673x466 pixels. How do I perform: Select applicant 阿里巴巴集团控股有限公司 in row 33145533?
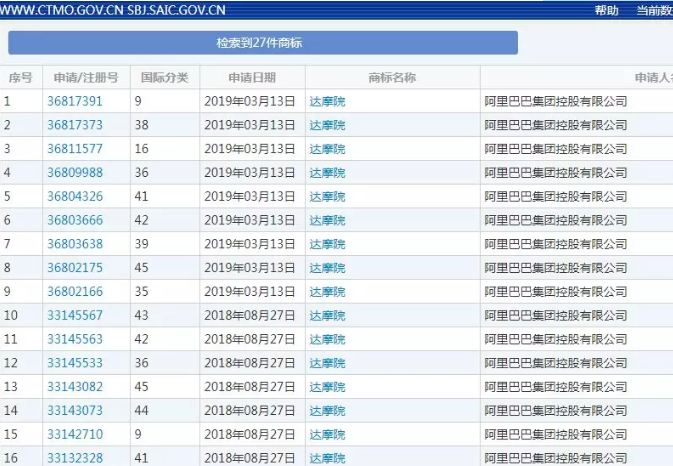click(x=556, y=363)
